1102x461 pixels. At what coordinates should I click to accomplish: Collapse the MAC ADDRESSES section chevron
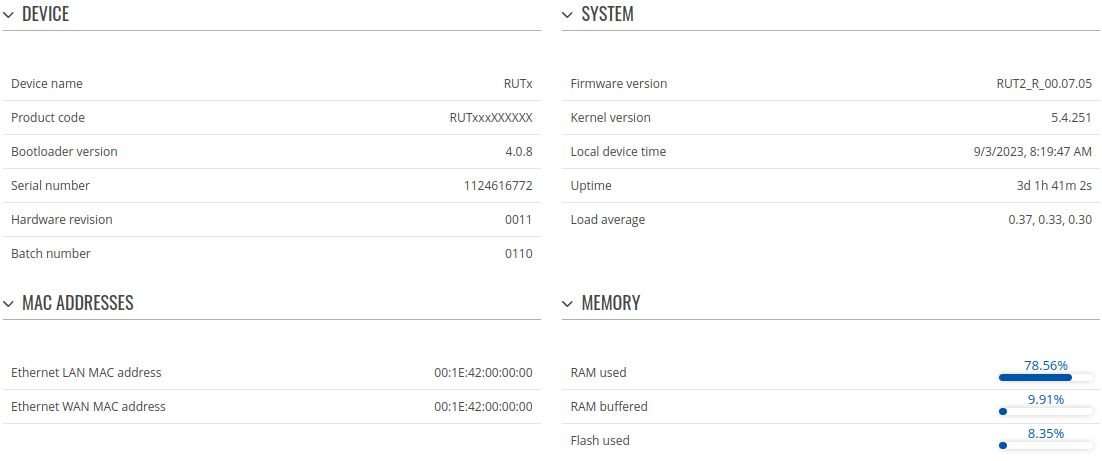(8, 303)
